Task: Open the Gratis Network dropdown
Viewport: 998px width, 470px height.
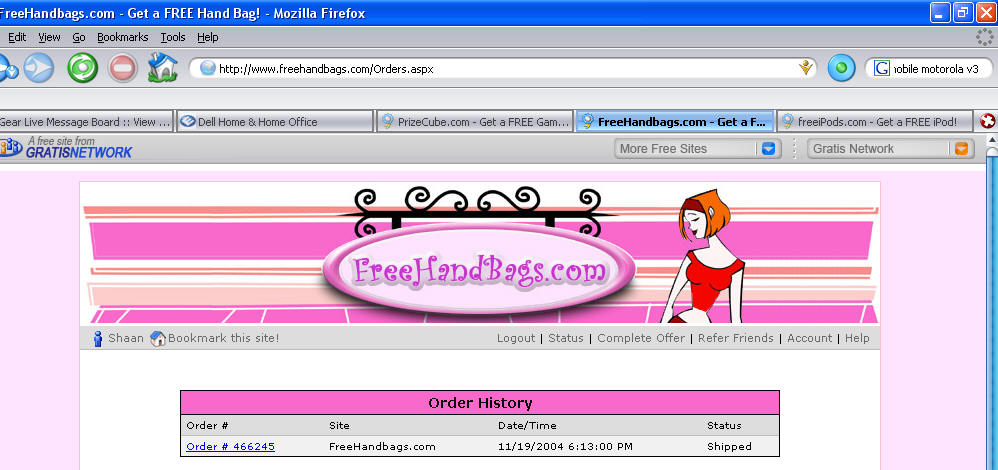Action: [x=891, y=149]
